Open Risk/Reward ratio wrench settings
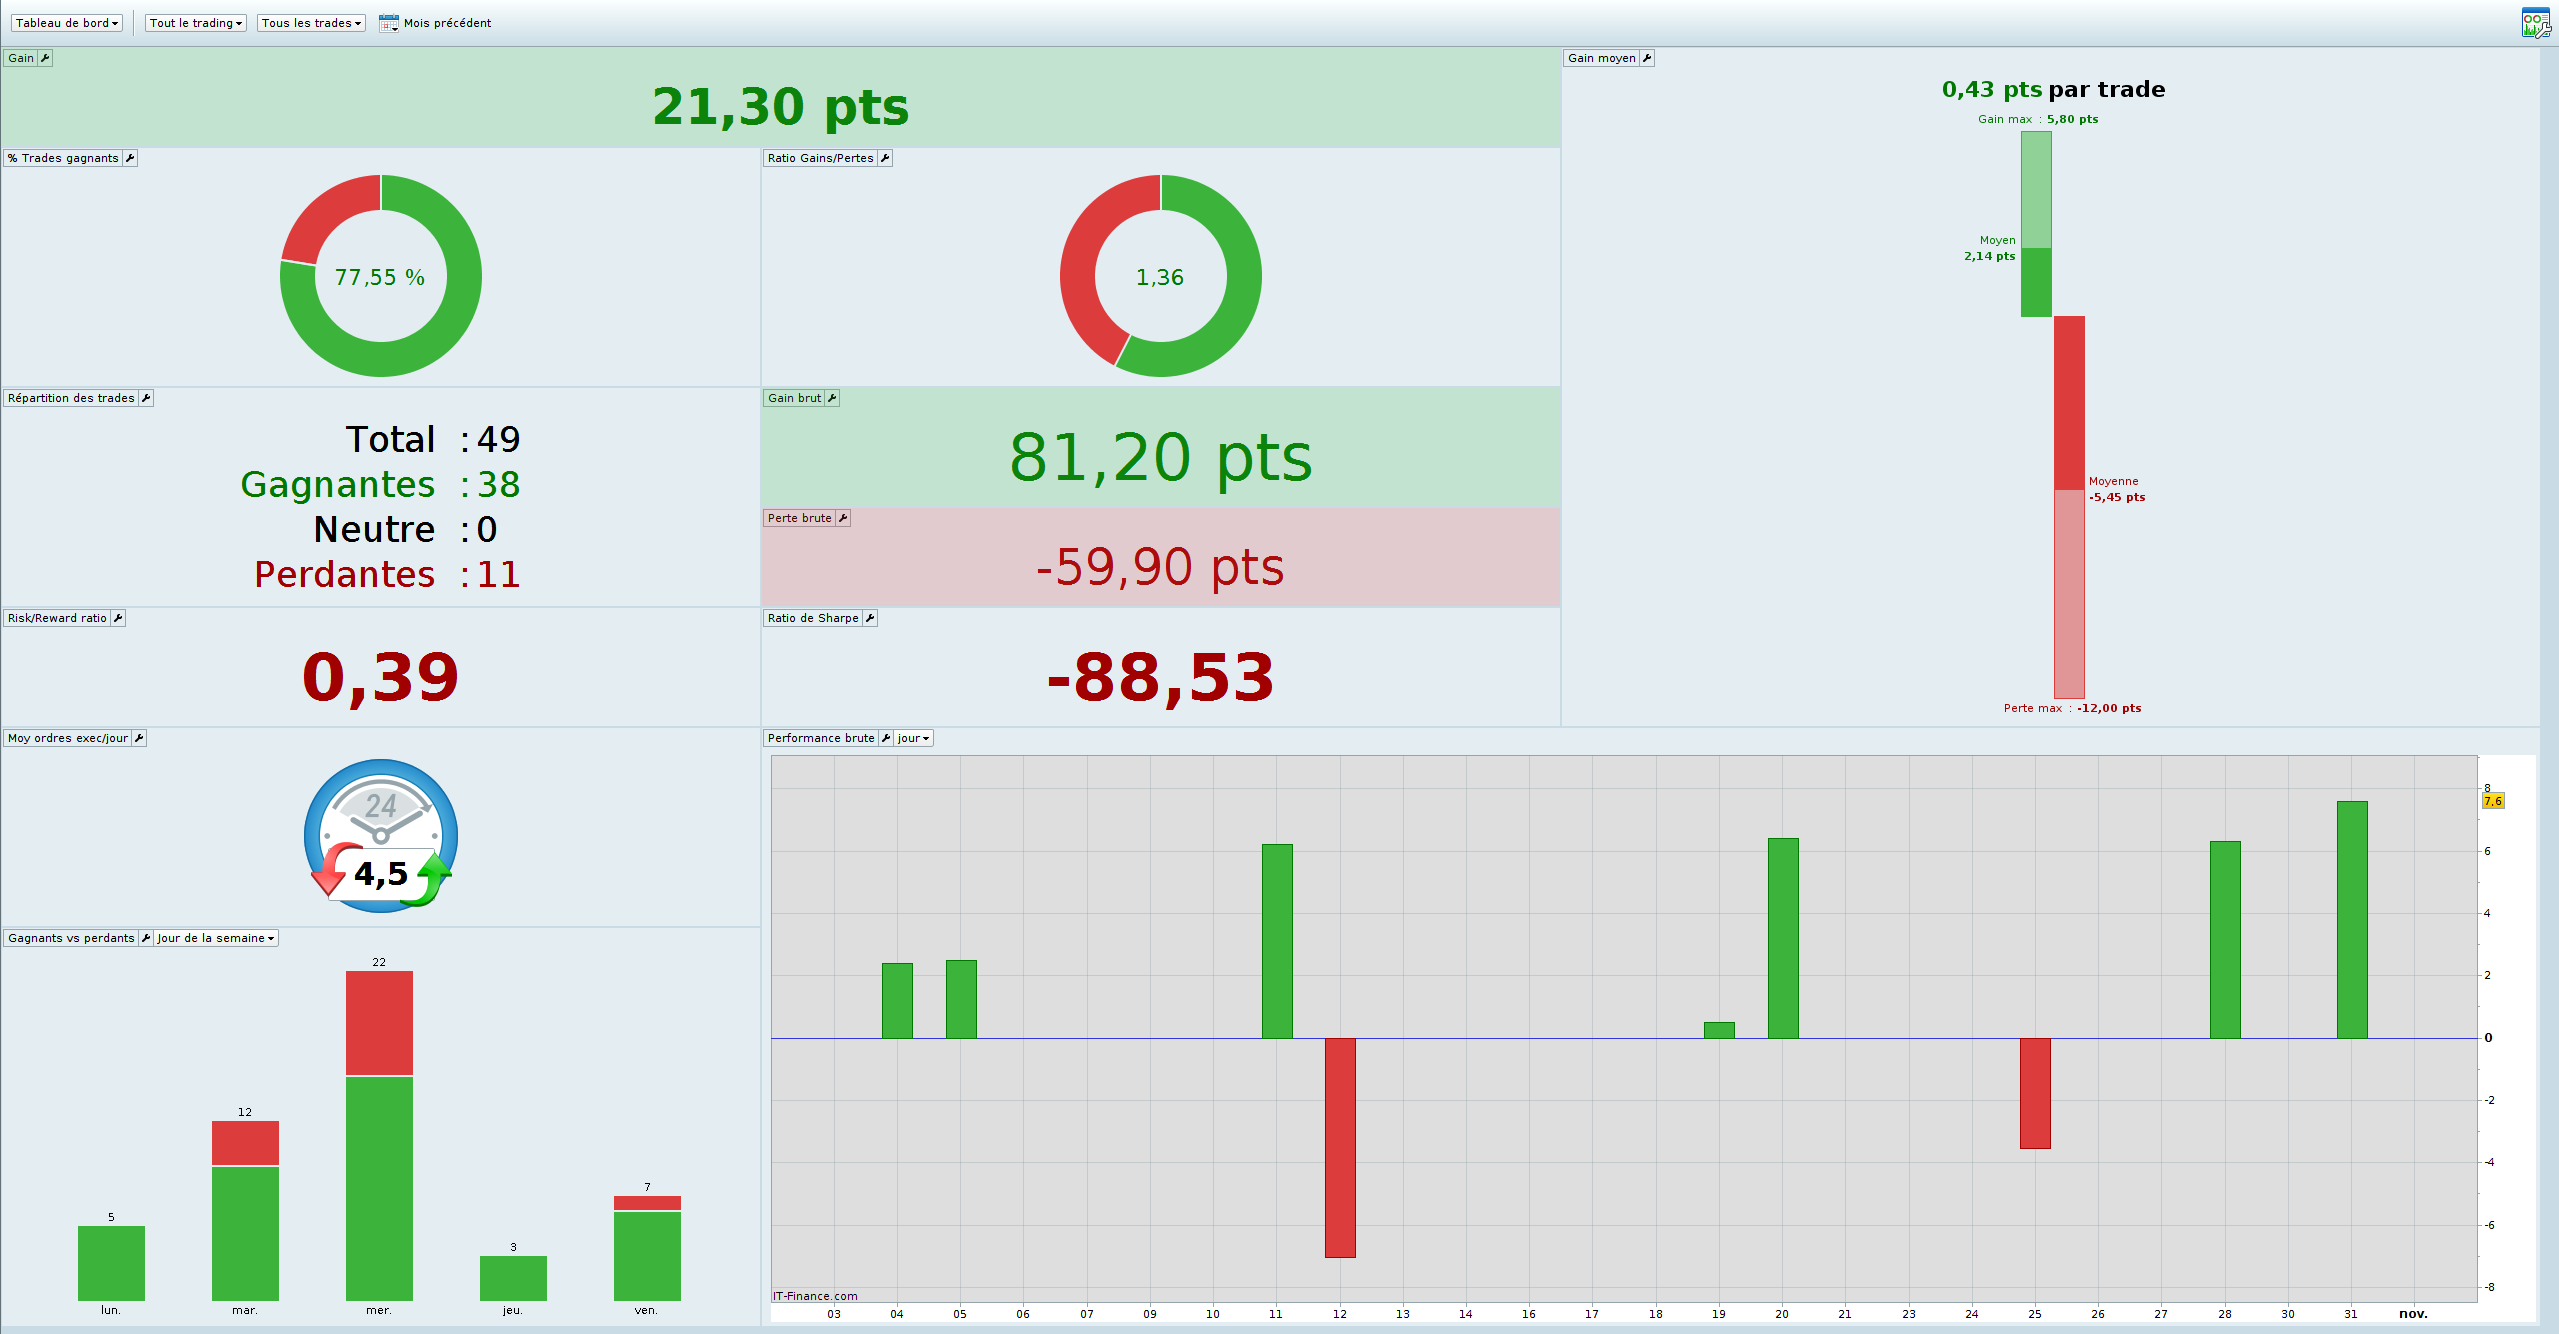This screenshot has width=2559, height=1334. tap(118, 618)
